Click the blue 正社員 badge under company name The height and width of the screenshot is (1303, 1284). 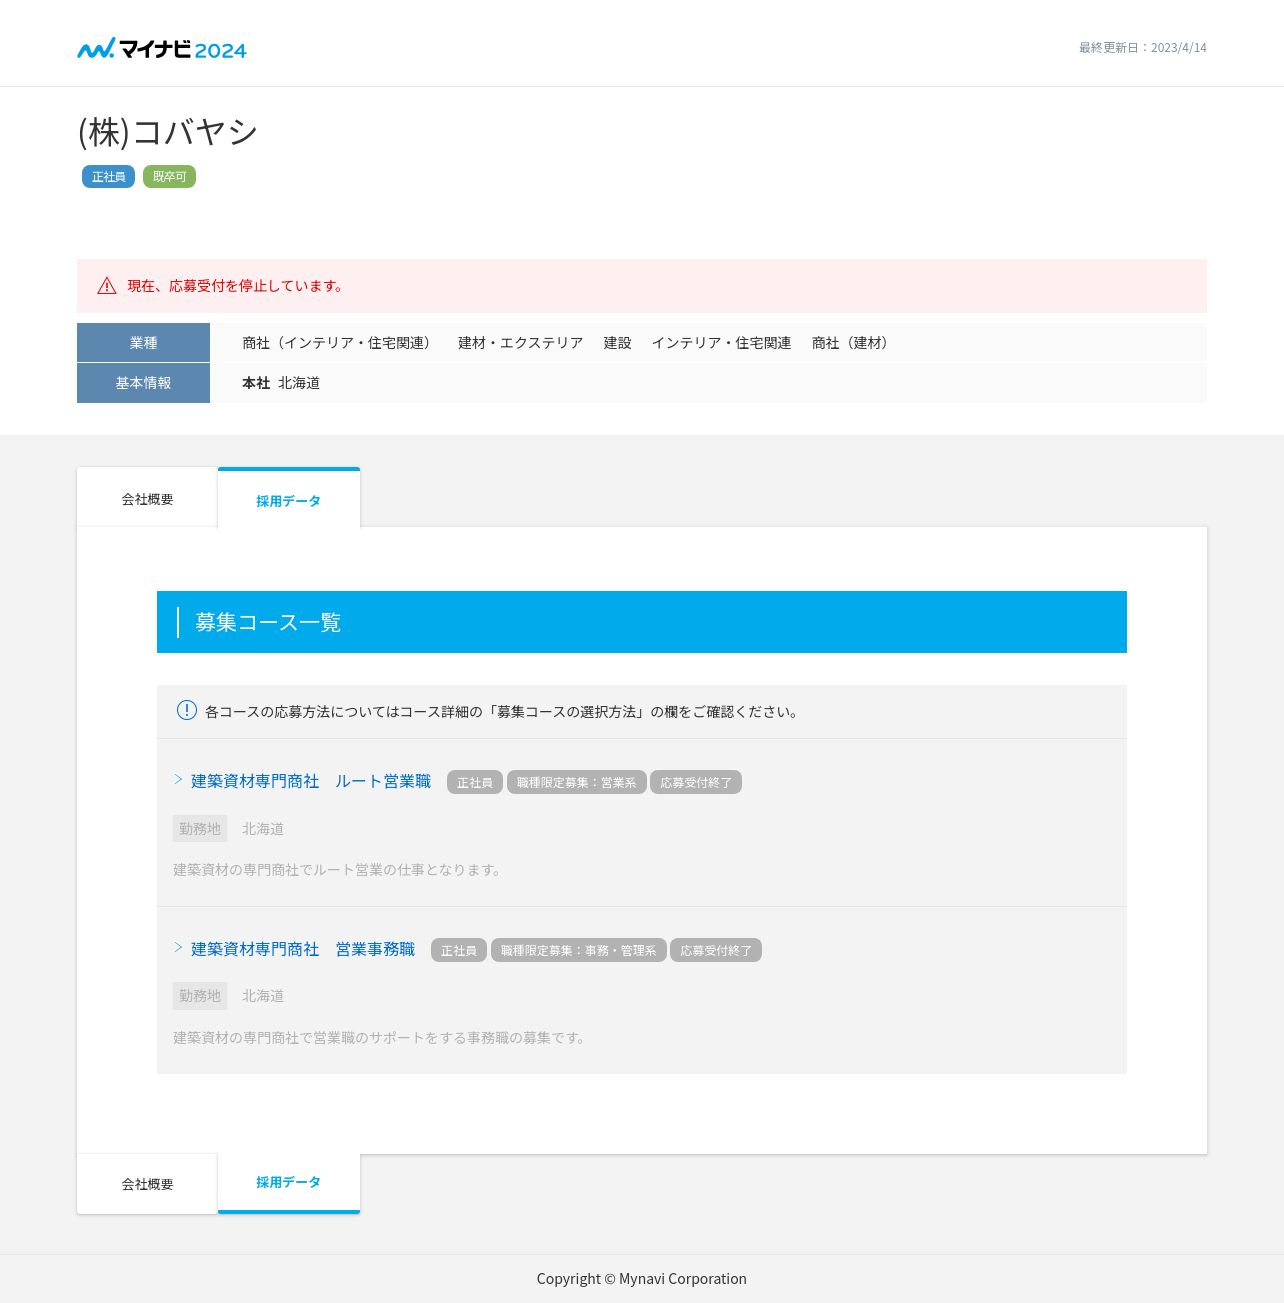tap(108, 177)
